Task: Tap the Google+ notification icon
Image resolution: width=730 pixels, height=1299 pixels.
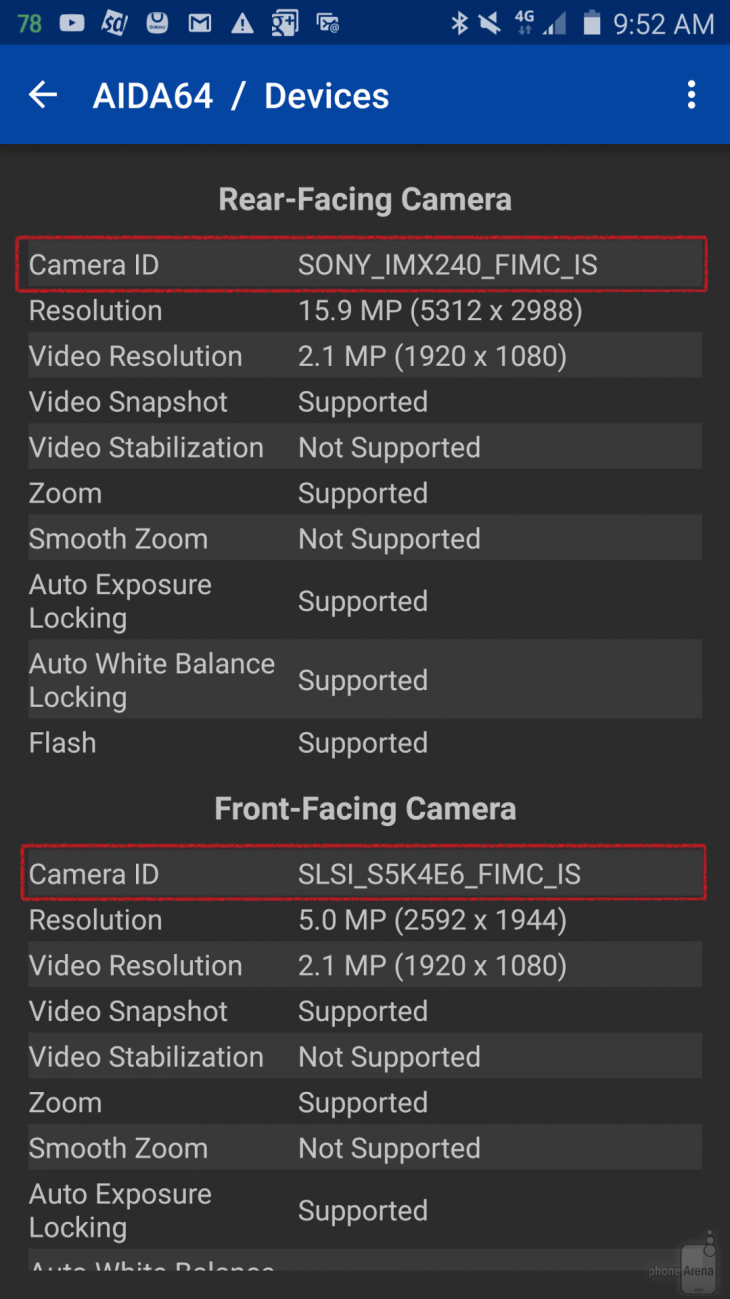Action: 284,23
